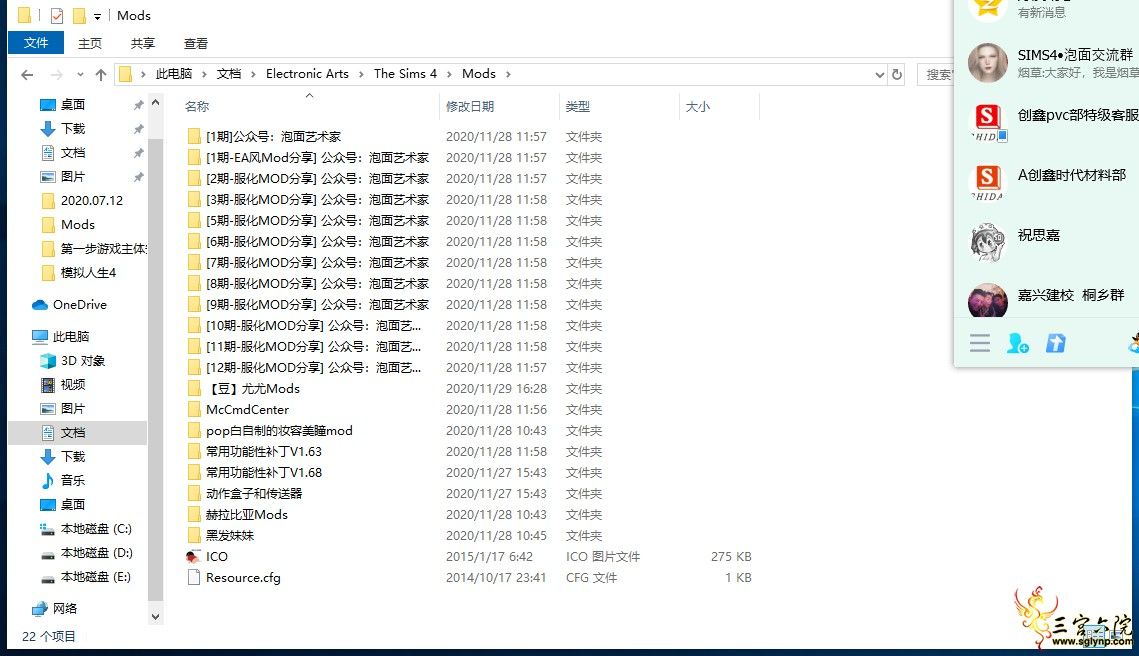
Task: Select the ICO image file
Action: click(216, 556)
